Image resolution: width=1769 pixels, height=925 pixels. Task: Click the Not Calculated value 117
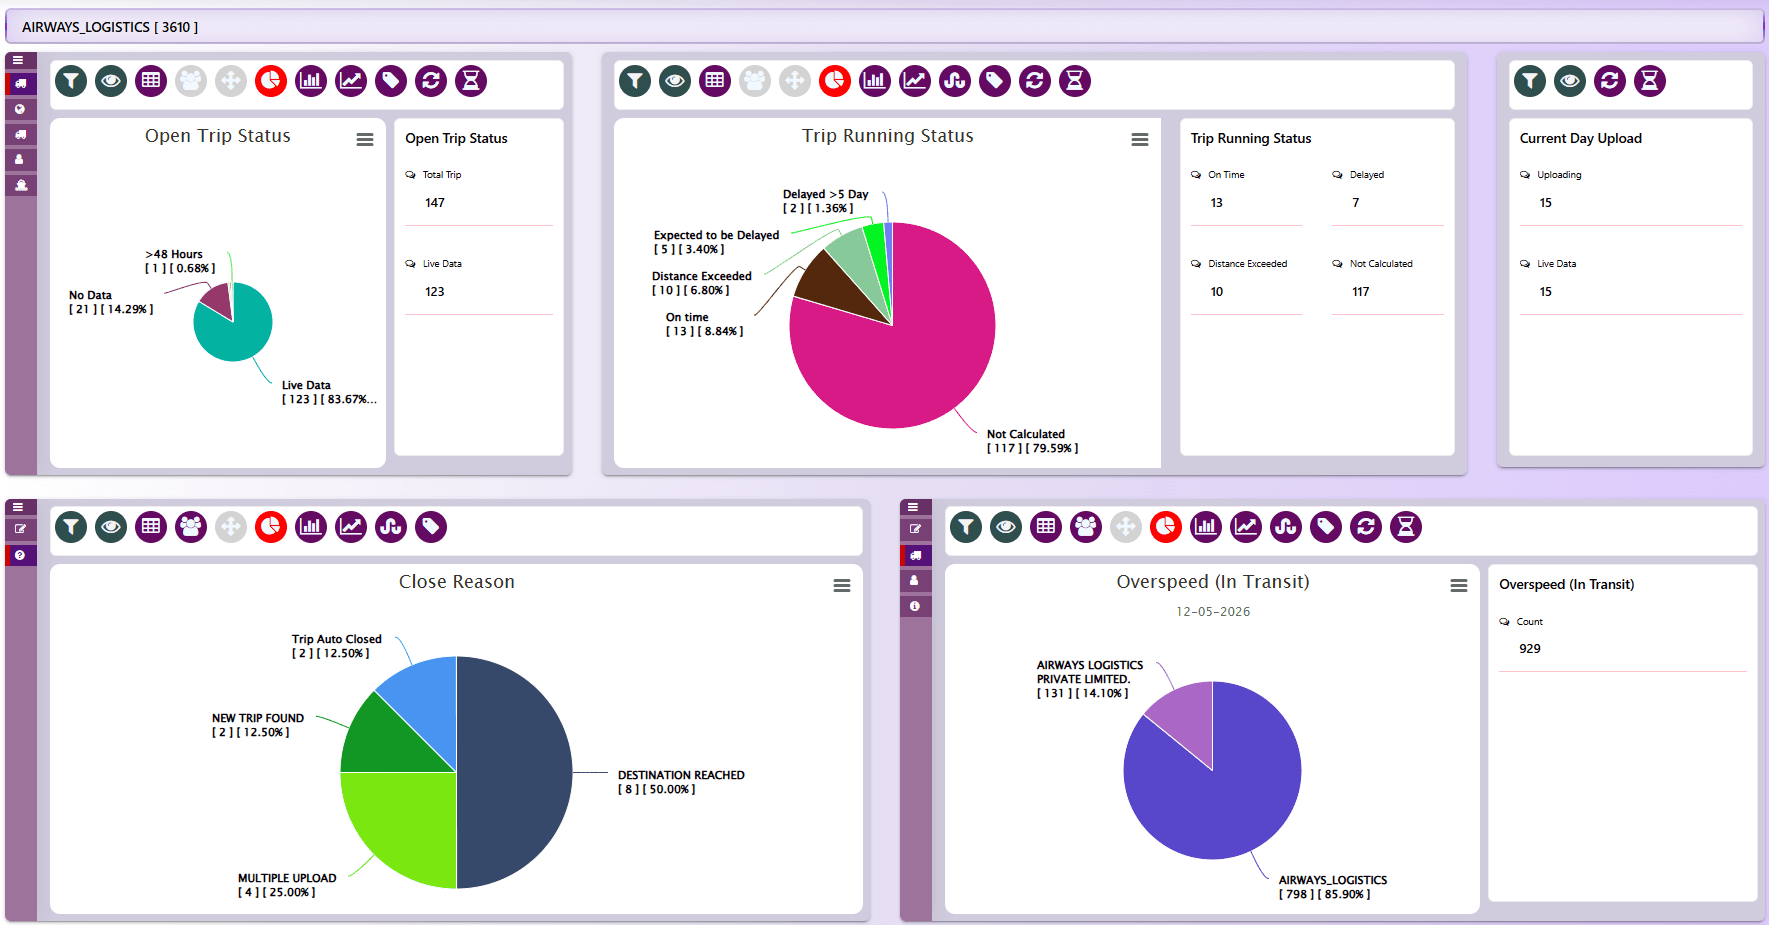tap(1361, 292)
